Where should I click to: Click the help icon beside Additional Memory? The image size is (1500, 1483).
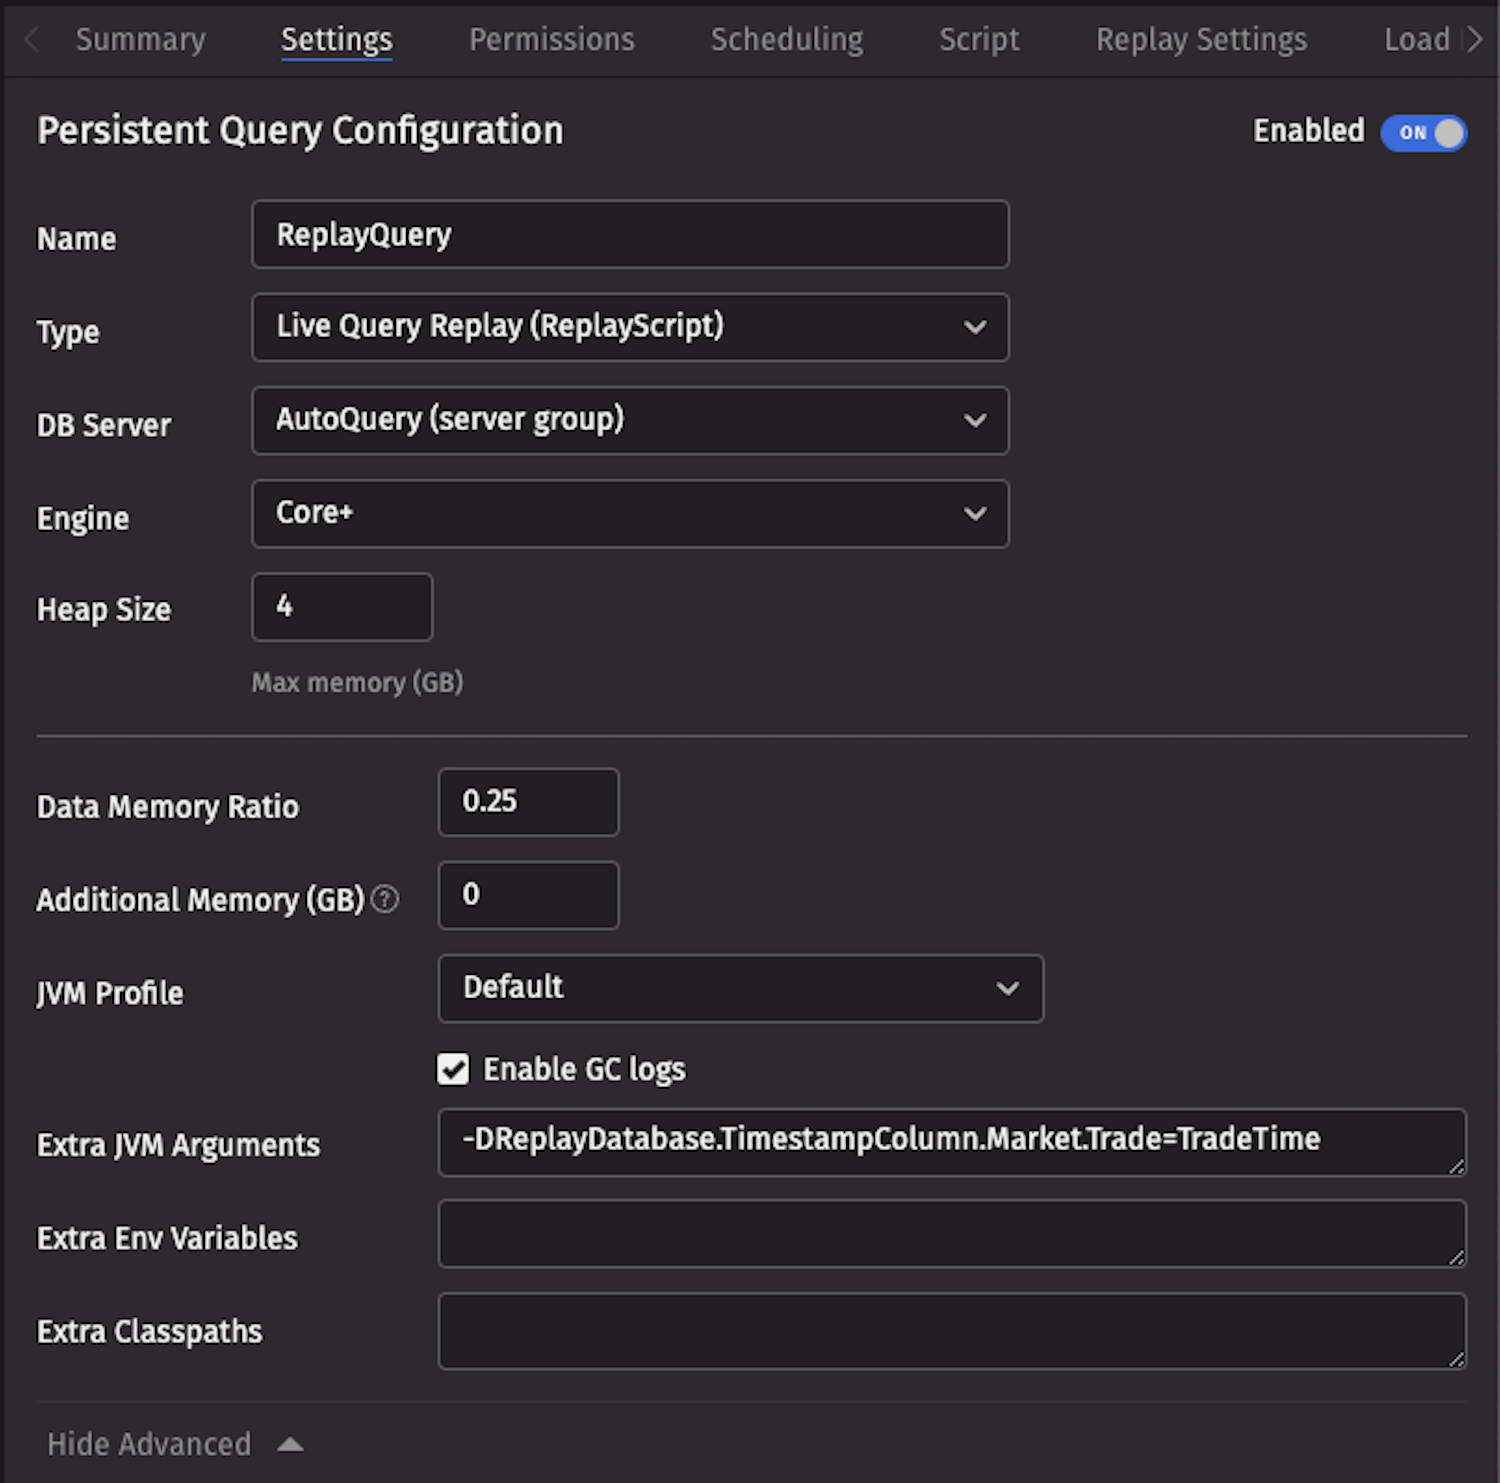coord(385,900)
